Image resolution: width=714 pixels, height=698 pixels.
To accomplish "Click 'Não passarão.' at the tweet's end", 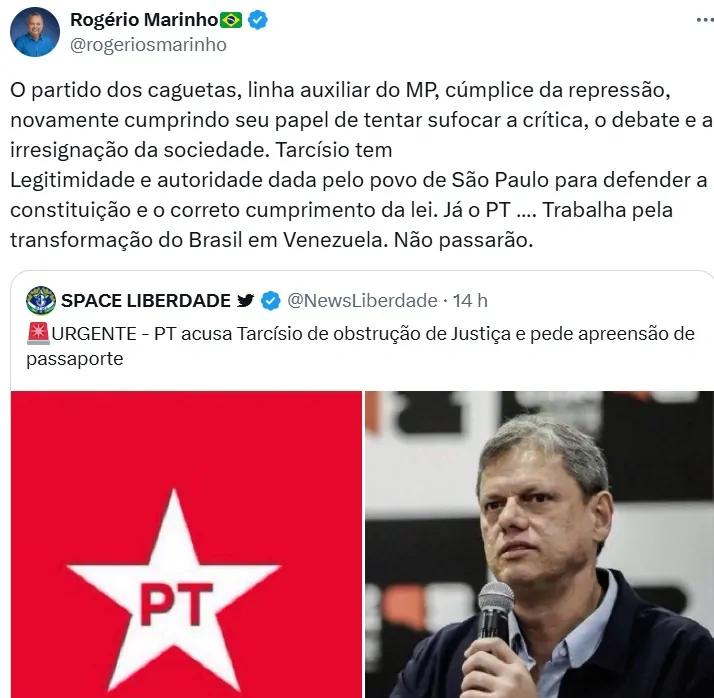I will click(463, 240).
